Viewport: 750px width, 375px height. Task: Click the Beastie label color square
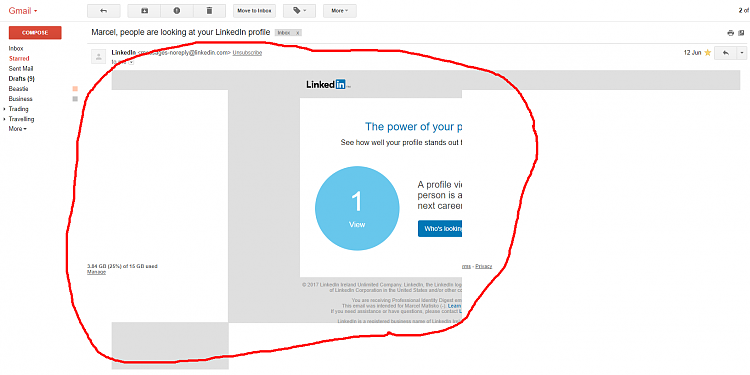point(75,89)
